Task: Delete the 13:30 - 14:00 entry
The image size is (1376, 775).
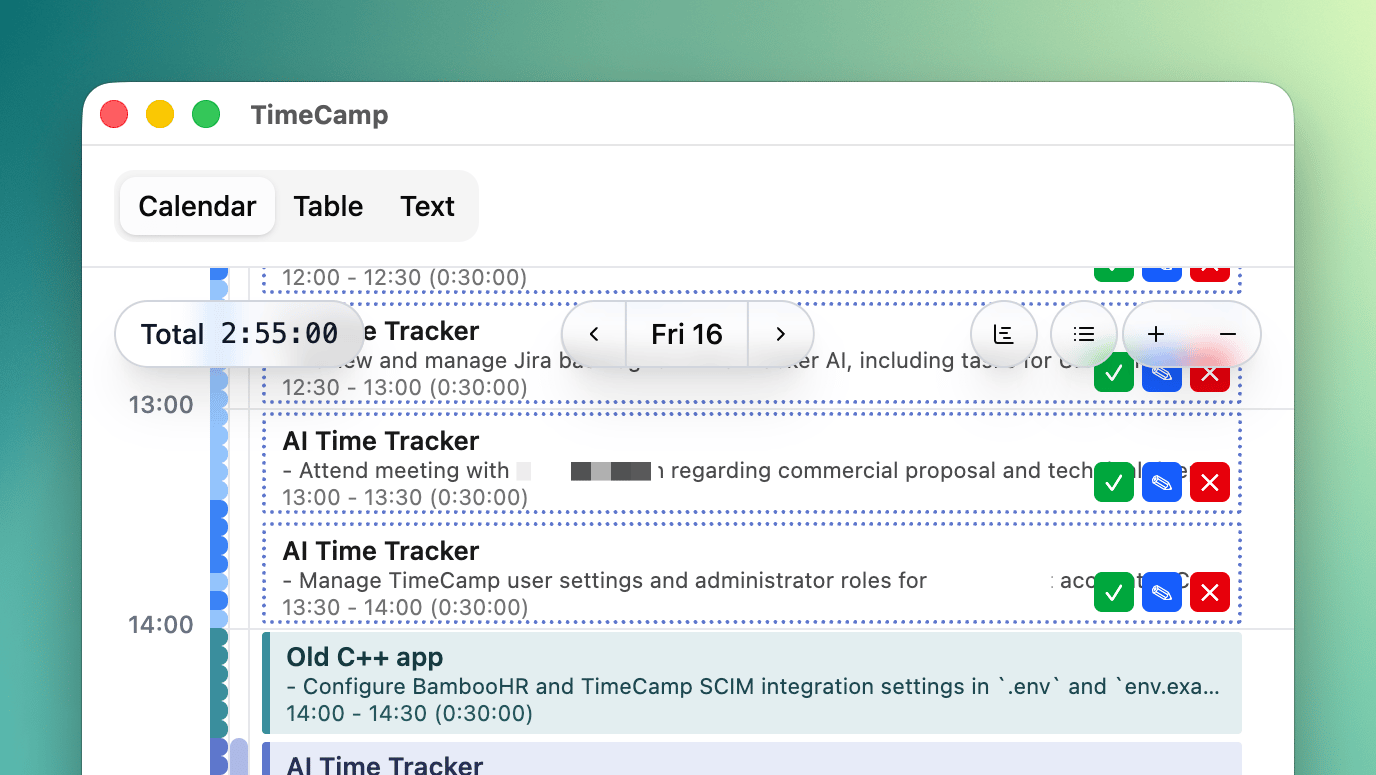Action: pyautogui.click(x=1210, y=592)
